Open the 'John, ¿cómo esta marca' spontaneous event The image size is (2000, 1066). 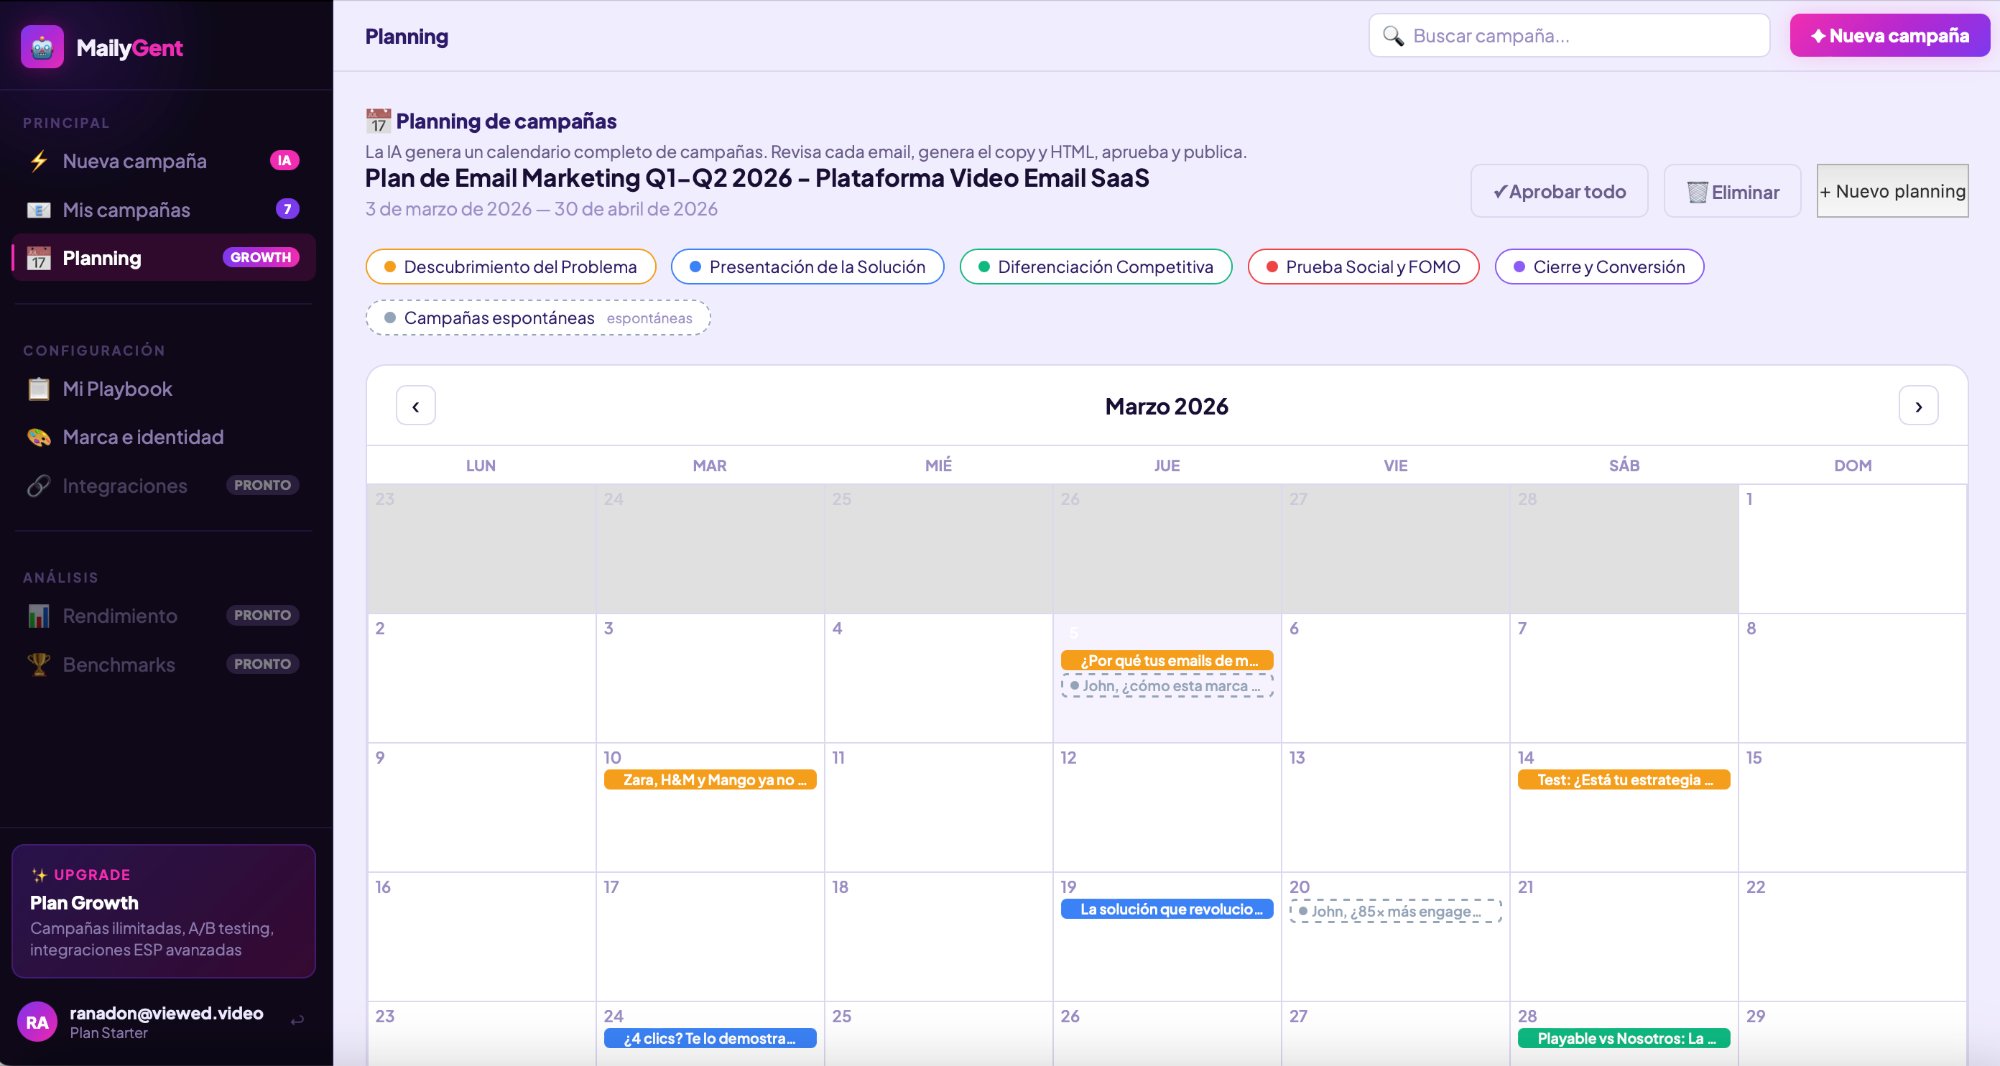click(1167, 686)
